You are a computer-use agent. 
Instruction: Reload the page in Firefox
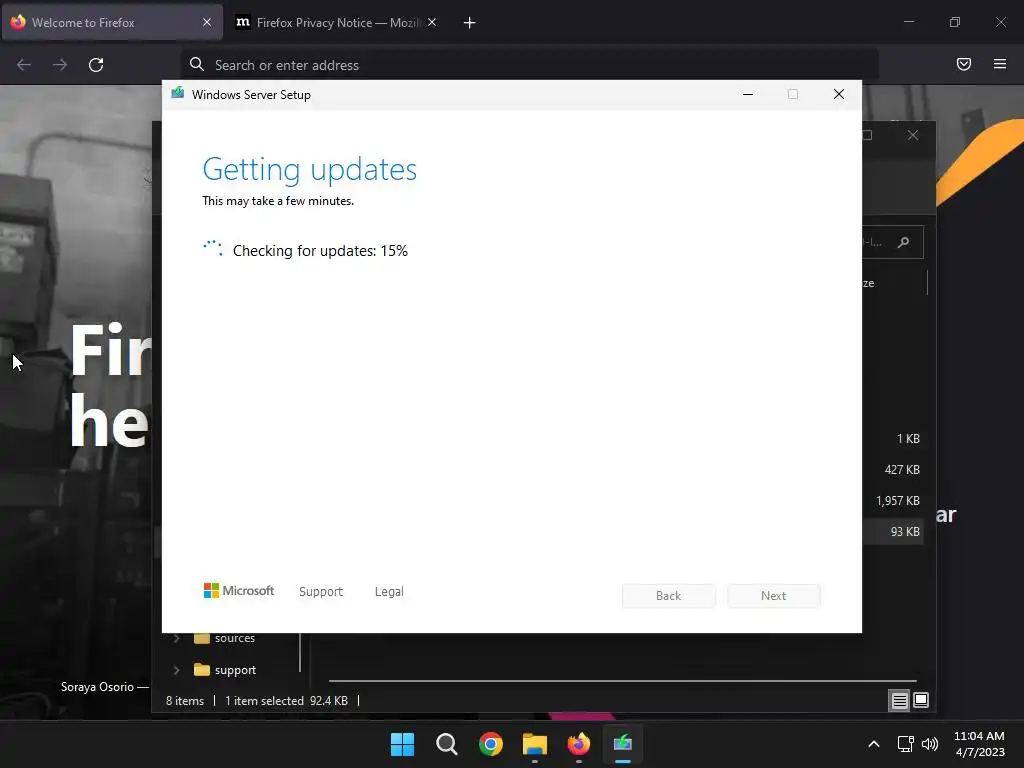[96, 65]
